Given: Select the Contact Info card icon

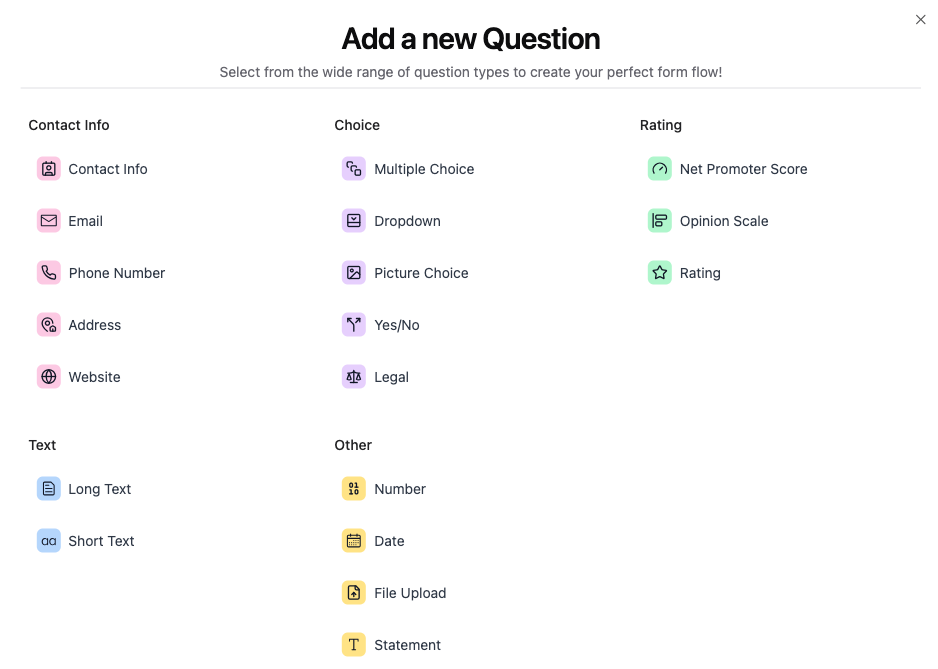Looking at the screenshot, I should point(48,169).
